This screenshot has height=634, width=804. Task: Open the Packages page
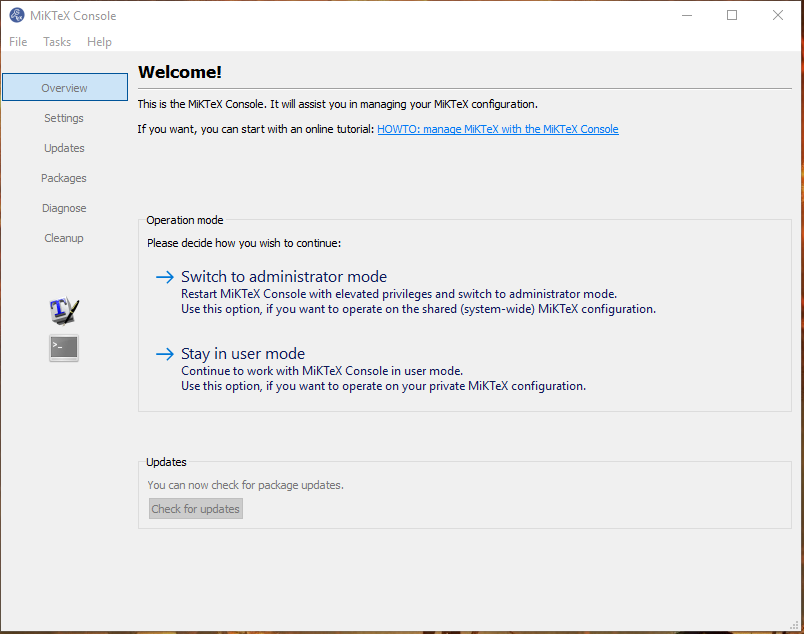coord(64,178)
